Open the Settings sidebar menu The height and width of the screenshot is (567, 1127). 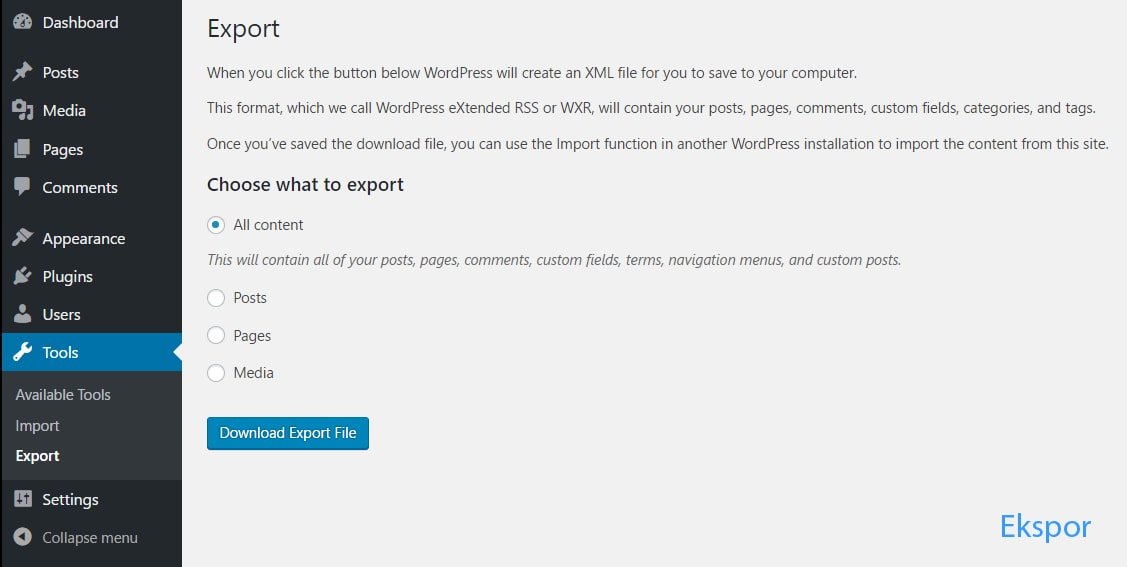(x=91, y=499)
